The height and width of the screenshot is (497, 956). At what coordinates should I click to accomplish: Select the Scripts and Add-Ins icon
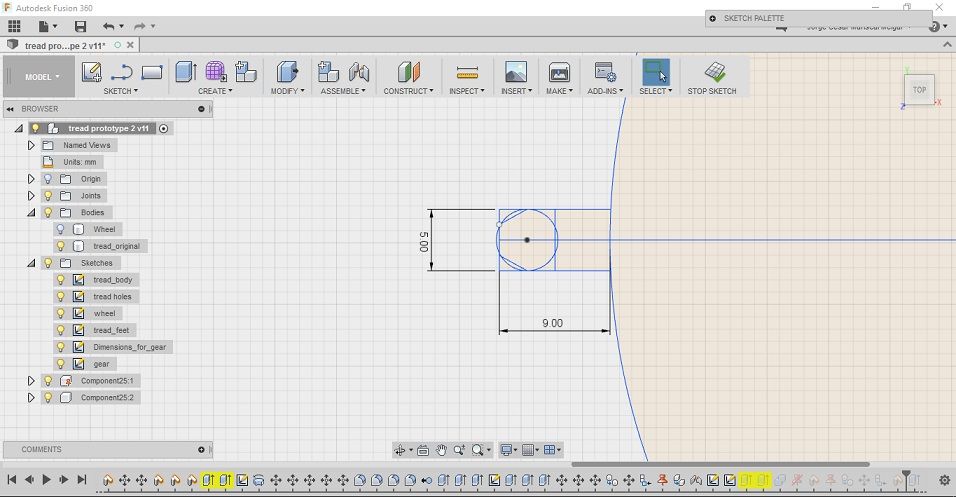click(x=605, y=72)
